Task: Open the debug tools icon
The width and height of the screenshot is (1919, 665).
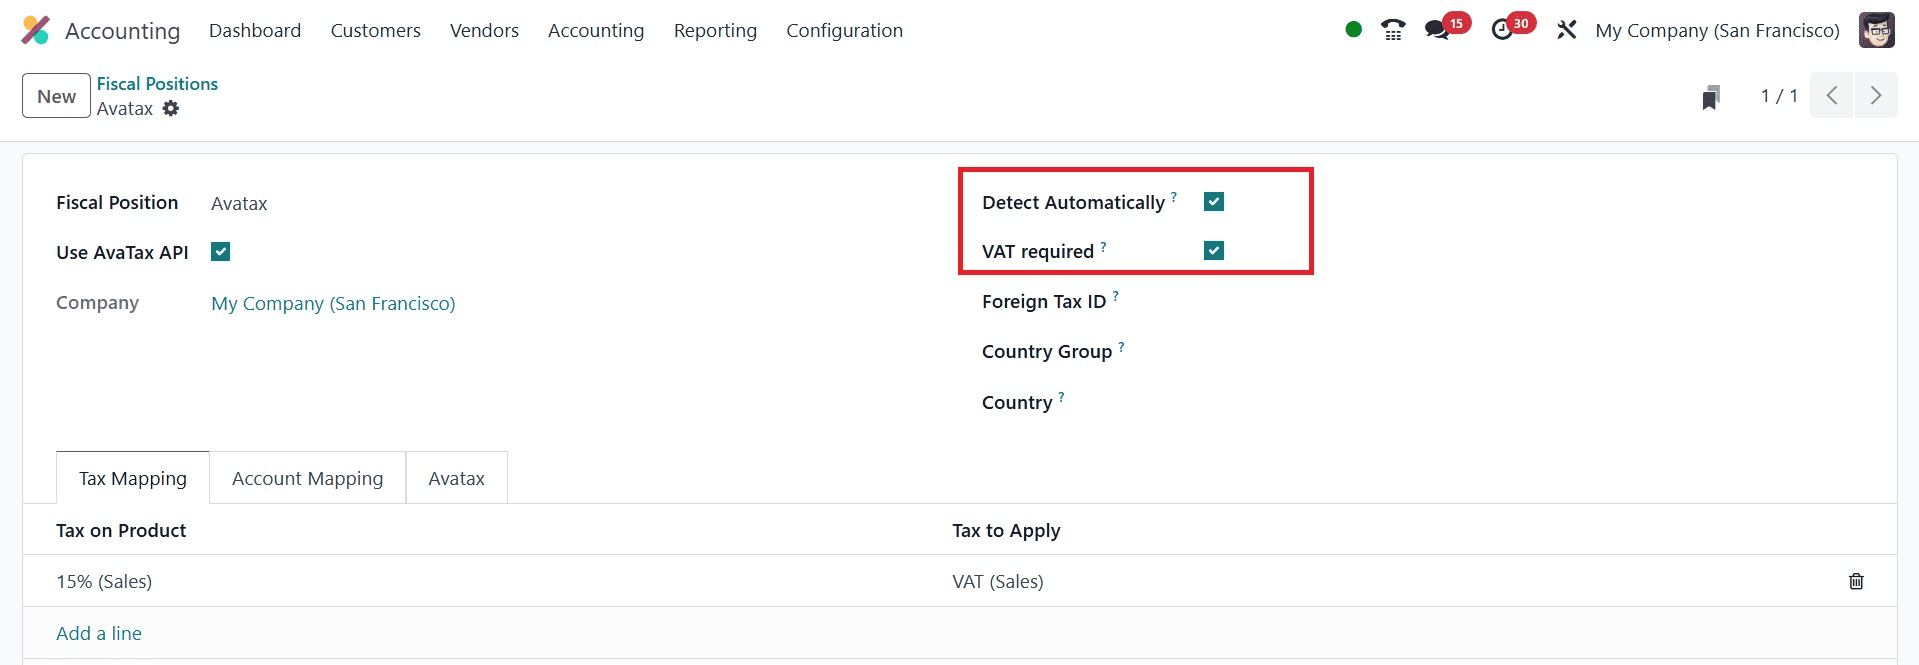Action: tap(1566, 30)
